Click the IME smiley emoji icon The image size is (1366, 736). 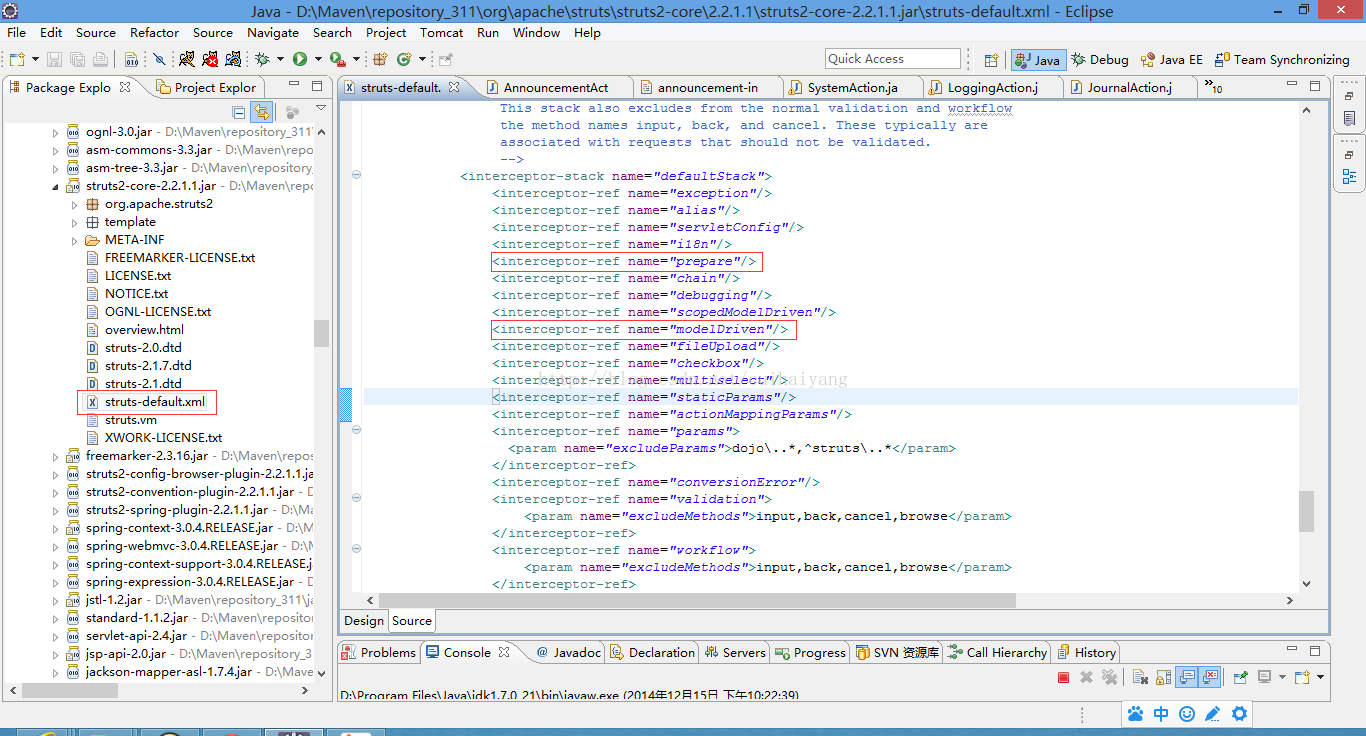click(x=1187, y=714)
